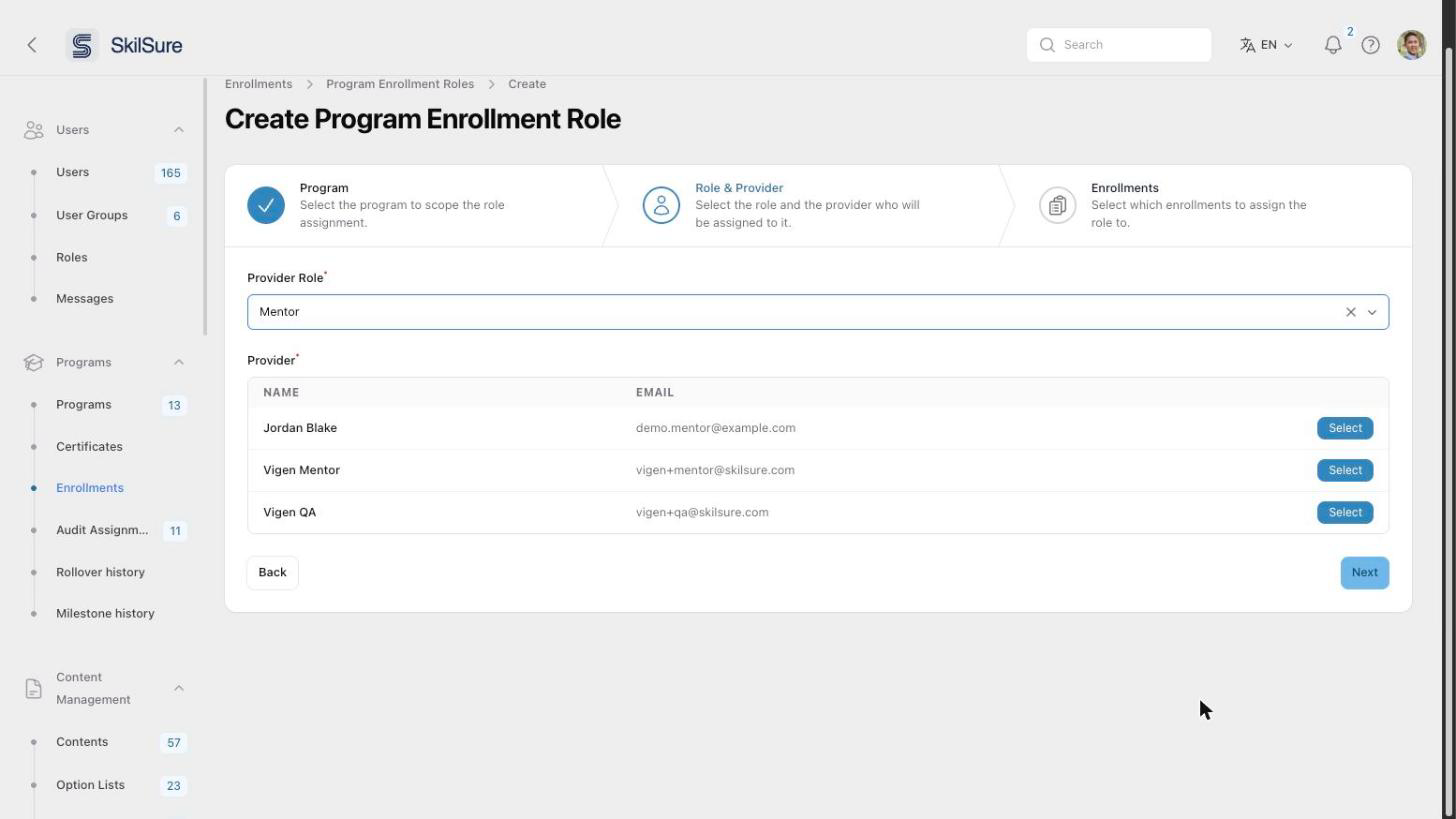1456x819 pixels.
Task: Open Enrollments in the sidebar
Action: [x=90, y=488]
